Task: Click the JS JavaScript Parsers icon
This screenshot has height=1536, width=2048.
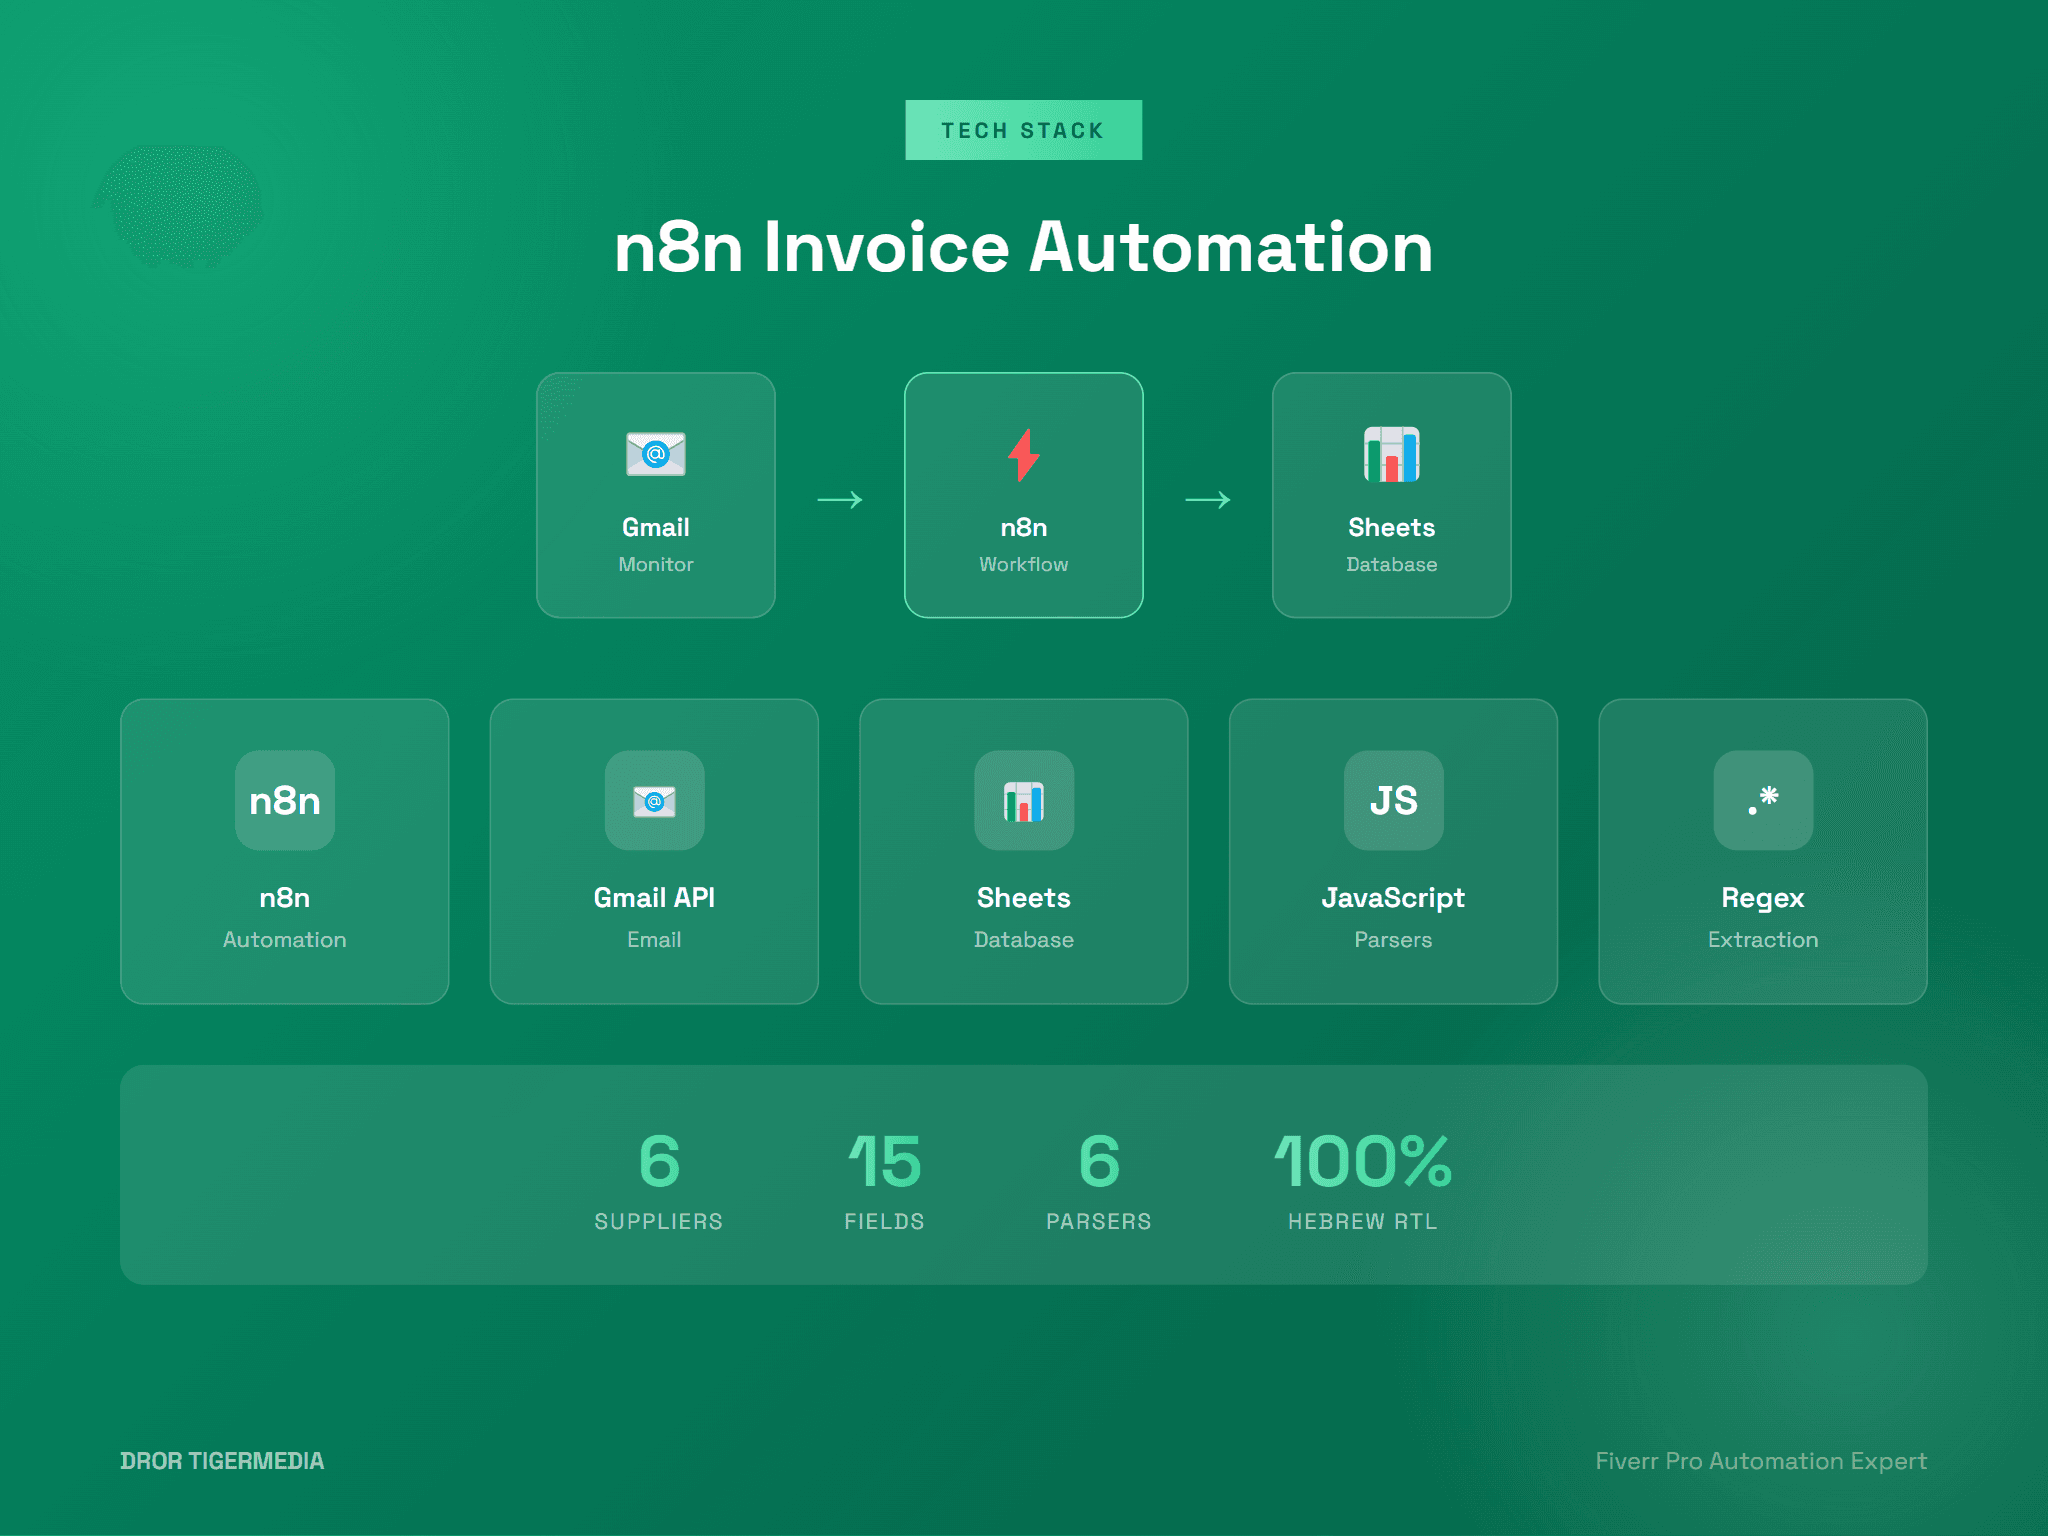Action: coord(1393,800)
